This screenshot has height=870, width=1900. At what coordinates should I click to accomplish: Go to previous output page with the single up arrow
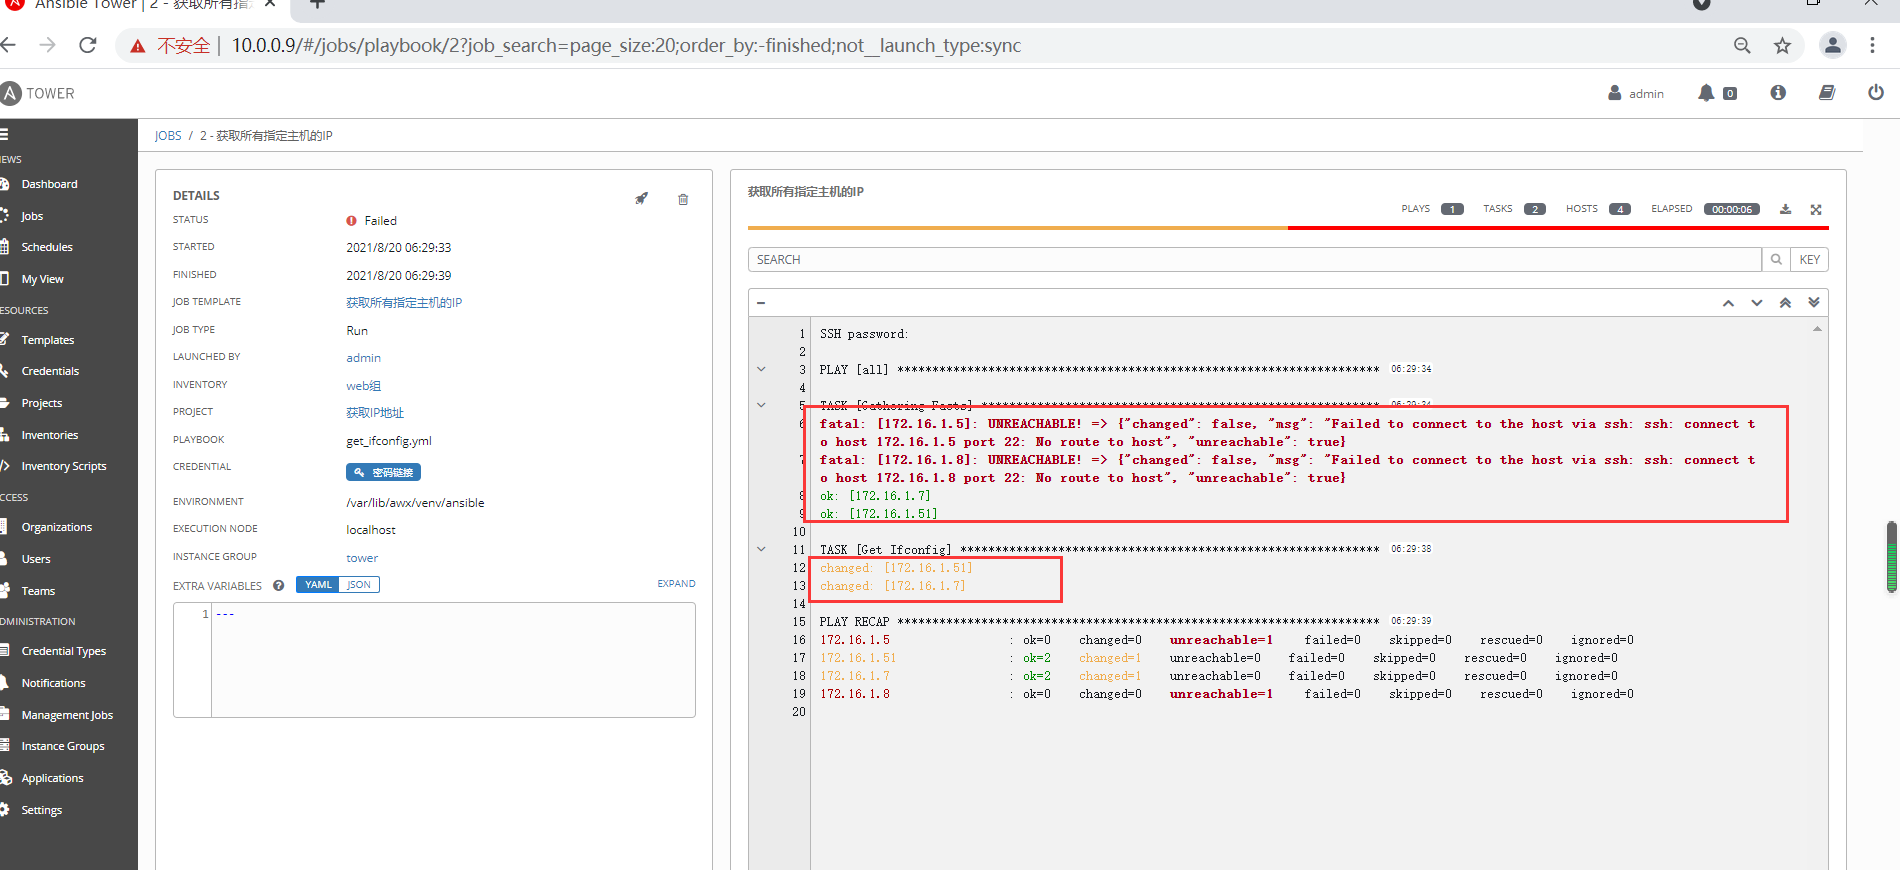click(x=1728, y=303)
